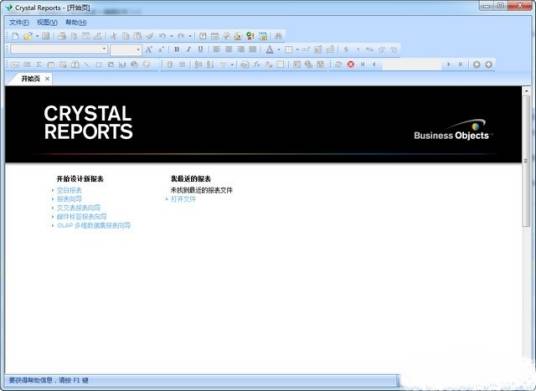This screenshot has height=391, width=536.
Task: Click the Insert Chart icon
Action: [123, 64]
